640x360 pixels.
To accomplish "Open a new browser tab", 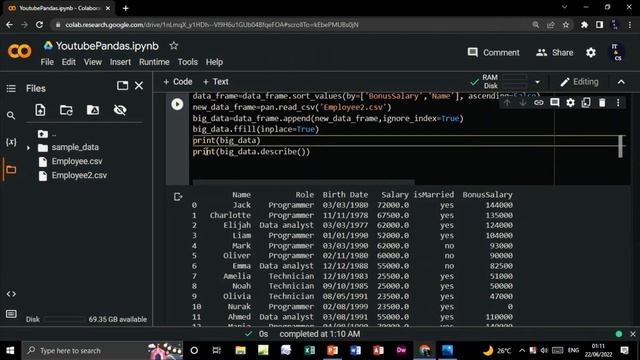I will 125,8.
